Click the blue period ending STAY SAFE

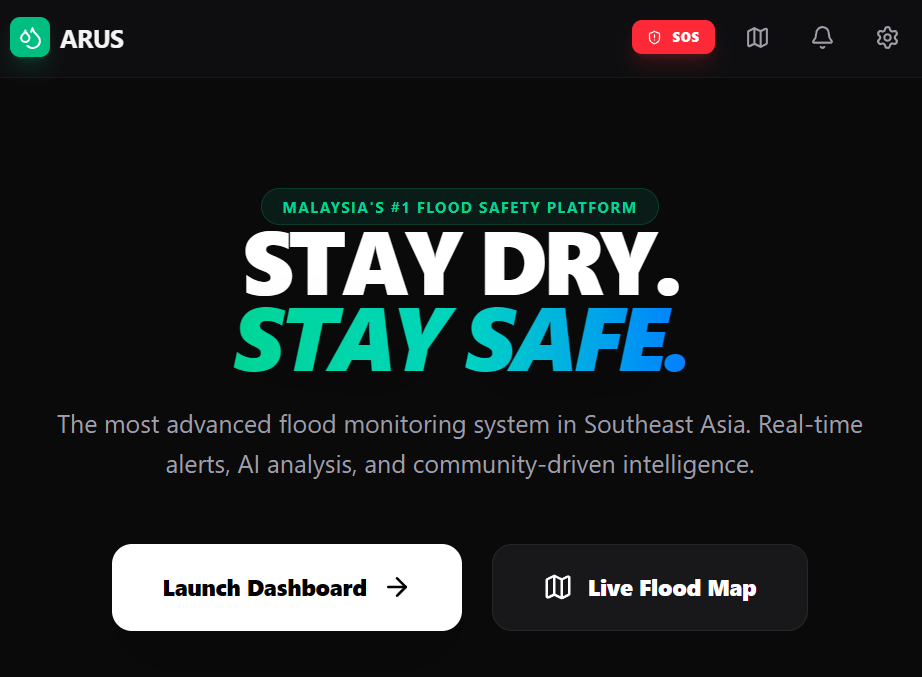click(x=675, y=362)
